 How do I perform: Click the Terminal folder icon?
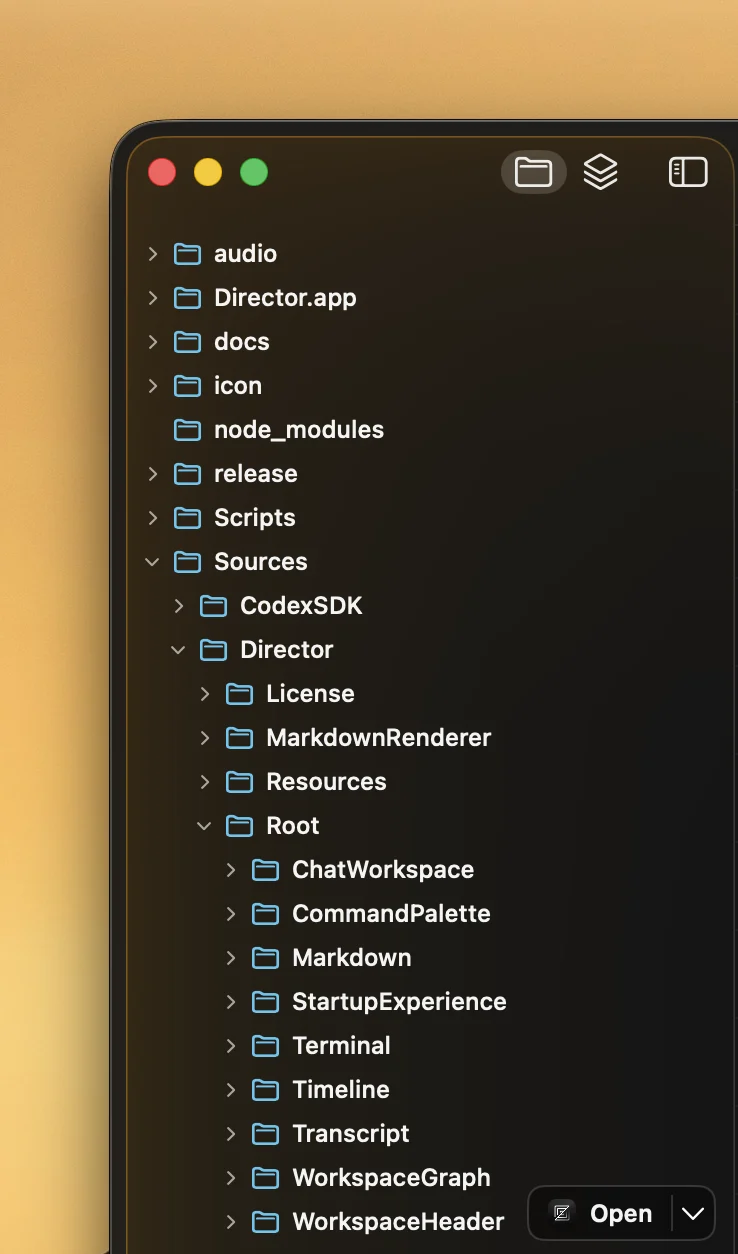[265, 1046]
